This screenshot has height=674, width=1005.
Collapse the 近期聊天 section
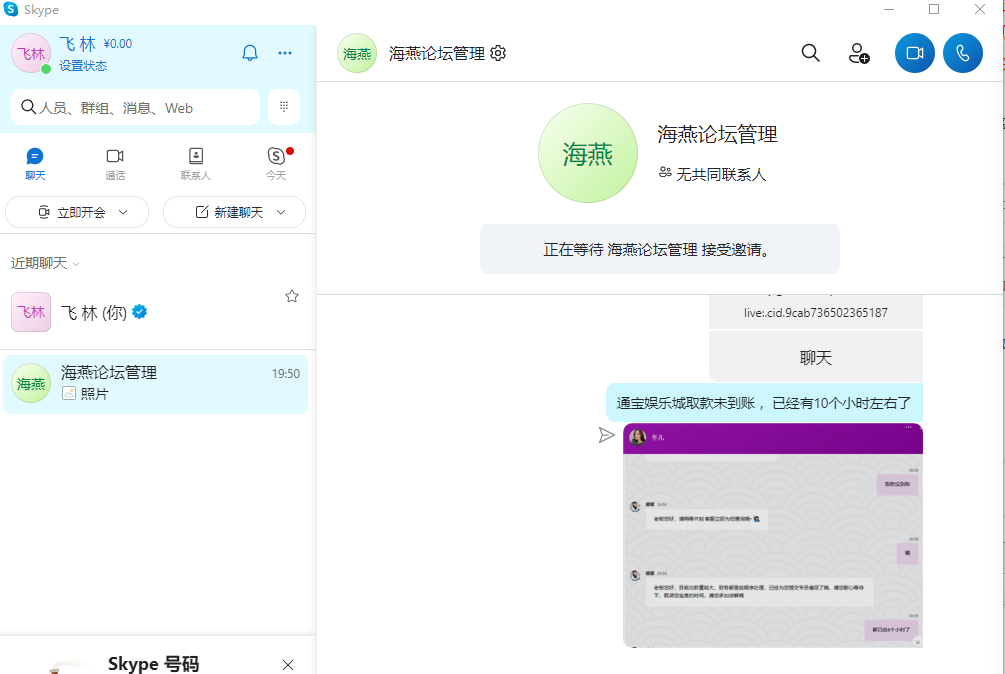(x=45, y=263)
